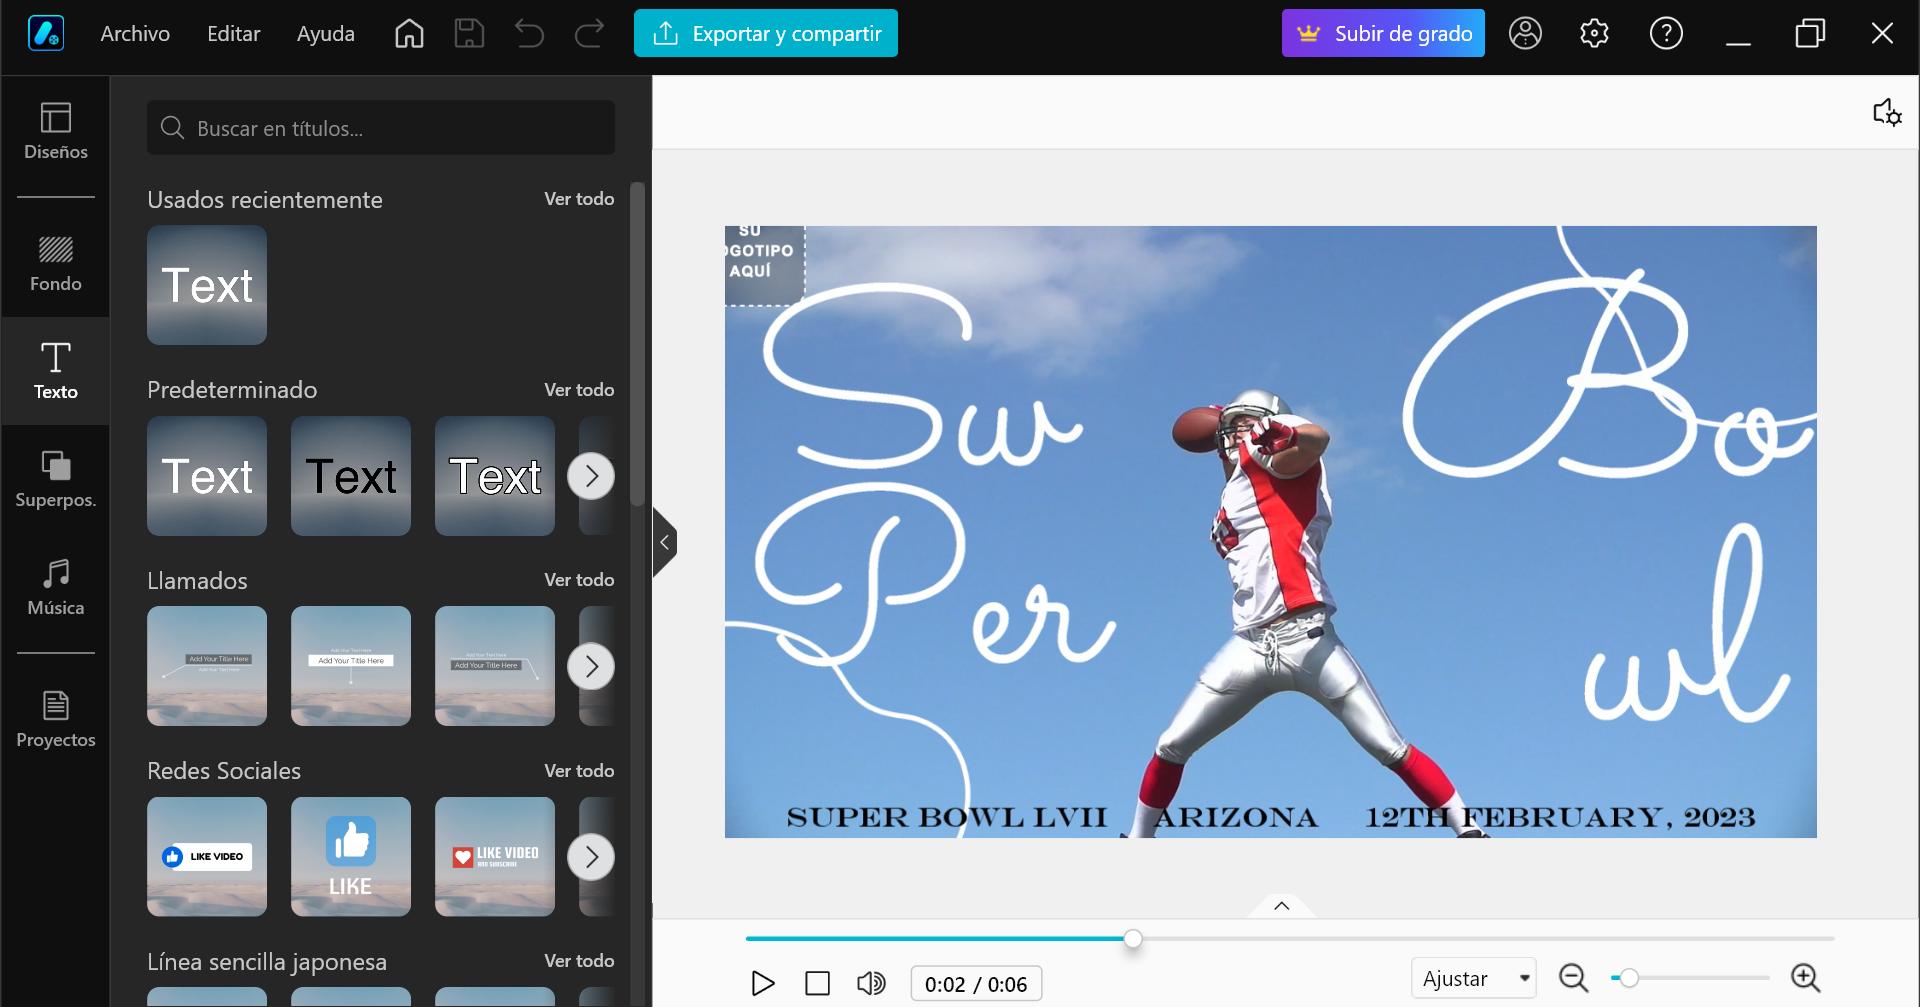The height and width of the screenshot is (1007, 1920).
Task: Collapse the left titles panel
Action: coord(664,542)
